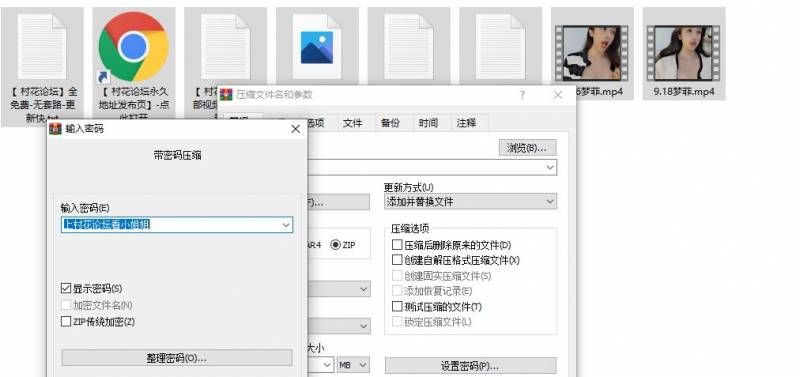Select the ZIP format radio button
The height and width of the screenshot is (377, 800).
(x=336, y=245)
